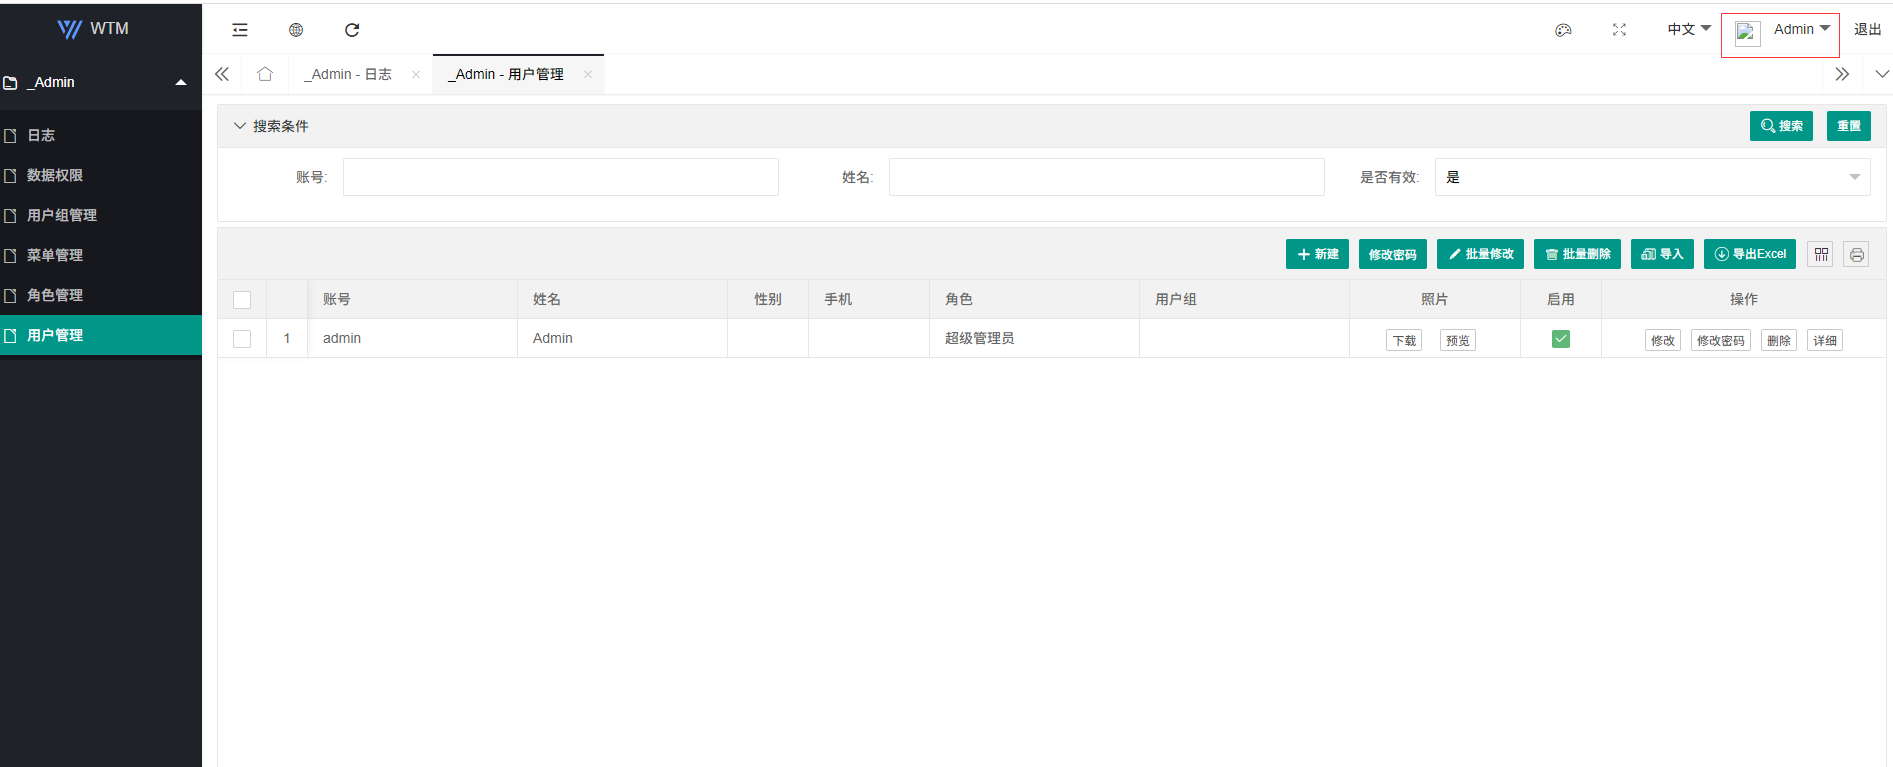Open the tab options dropdown arrow
This screenshot has width=1893, height=767.
(1882, 74)
